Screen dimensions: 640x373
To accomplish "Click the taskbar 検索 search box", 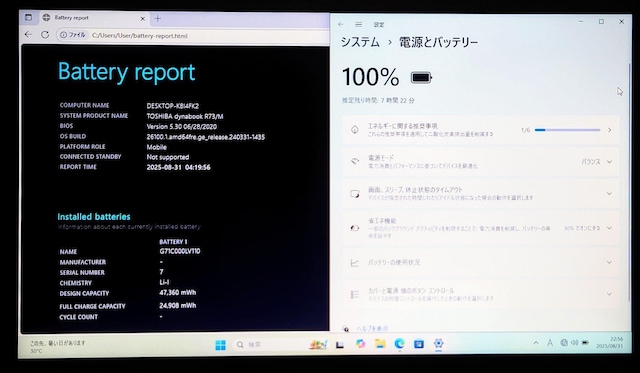I will point(266,345).
